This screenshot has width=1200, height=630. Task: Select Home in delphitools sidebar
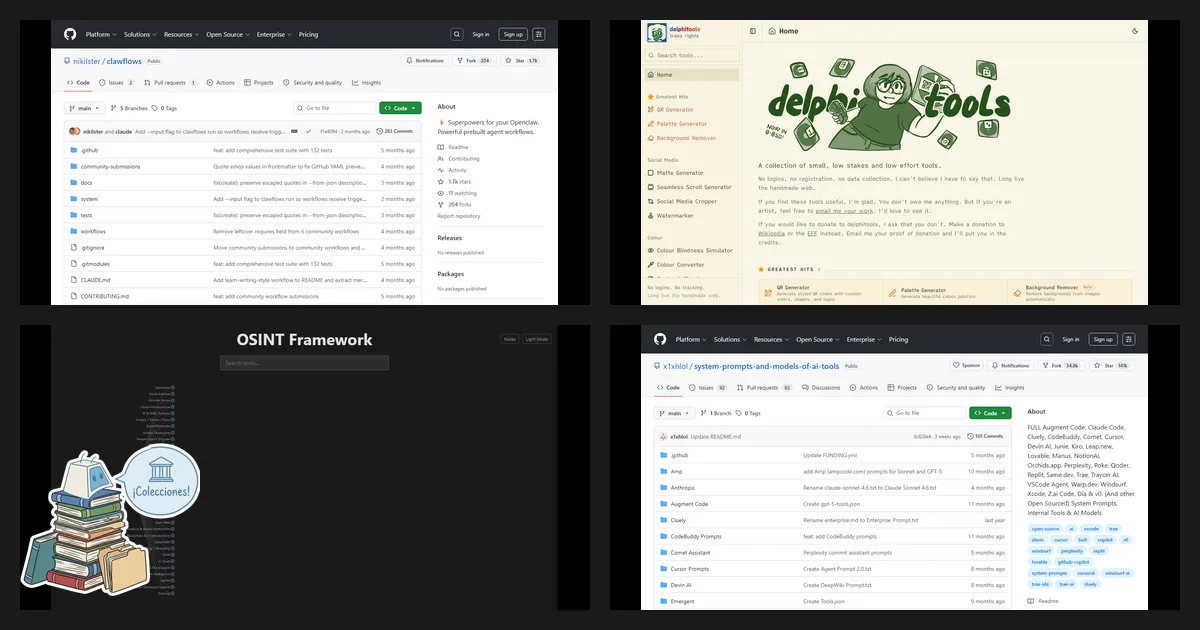click(x=692, y=75)
